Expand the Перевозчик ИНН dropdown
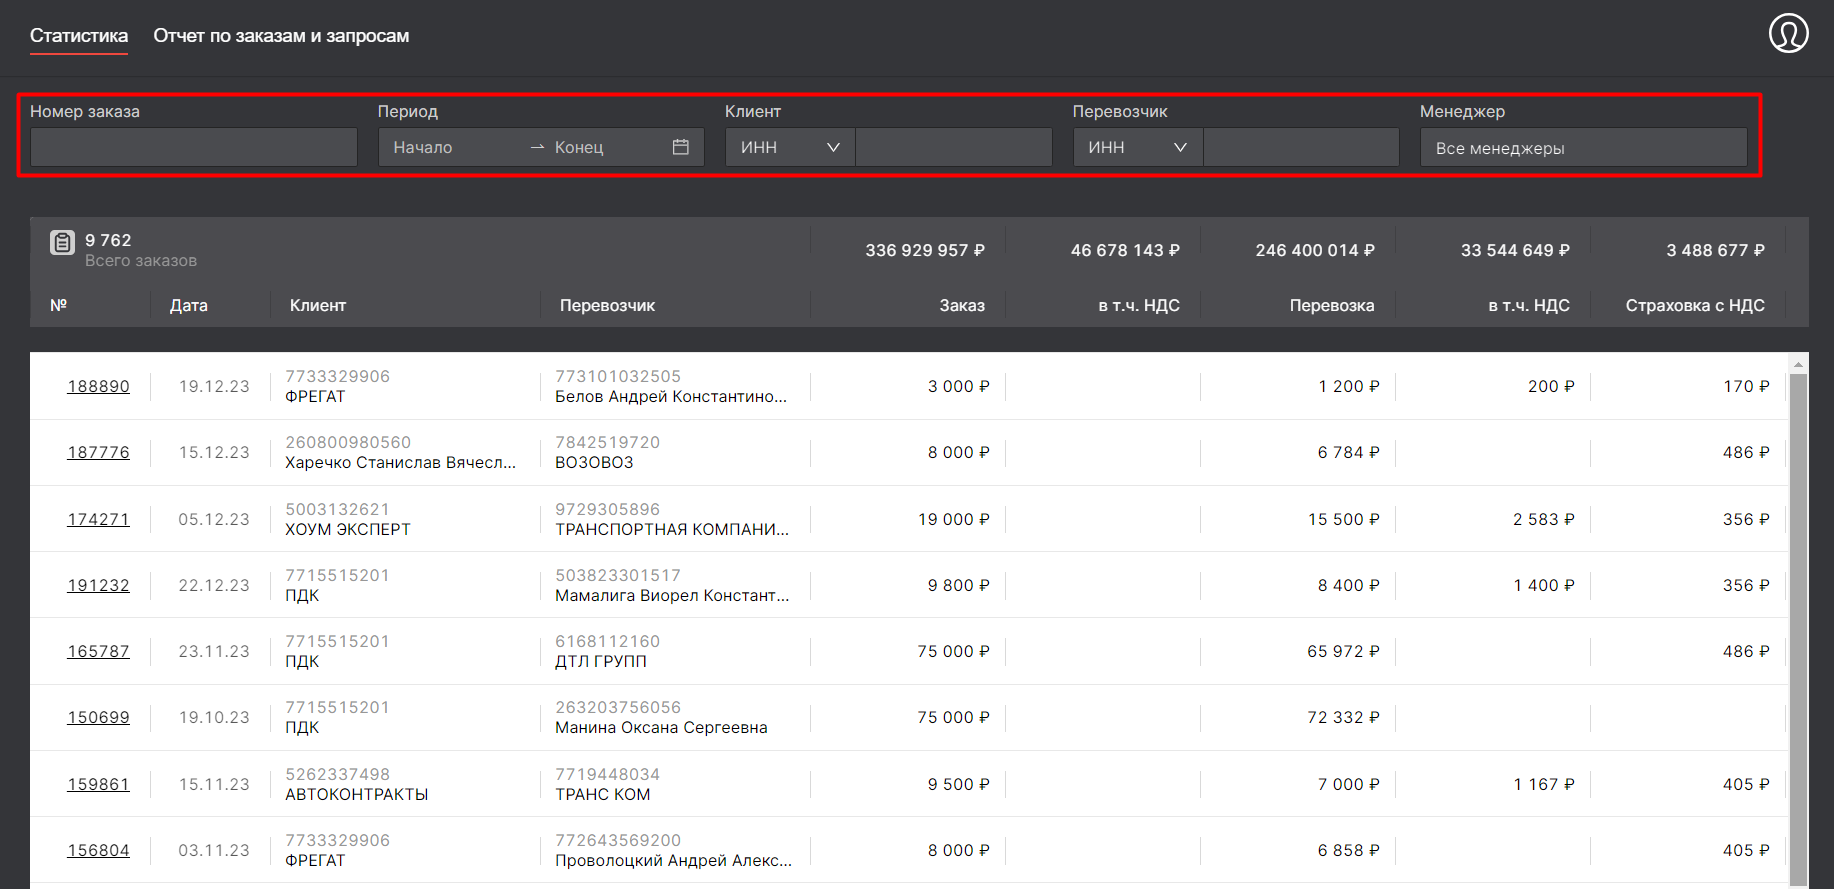This screenshot has height=889, width=1834. pos(1138,147)
